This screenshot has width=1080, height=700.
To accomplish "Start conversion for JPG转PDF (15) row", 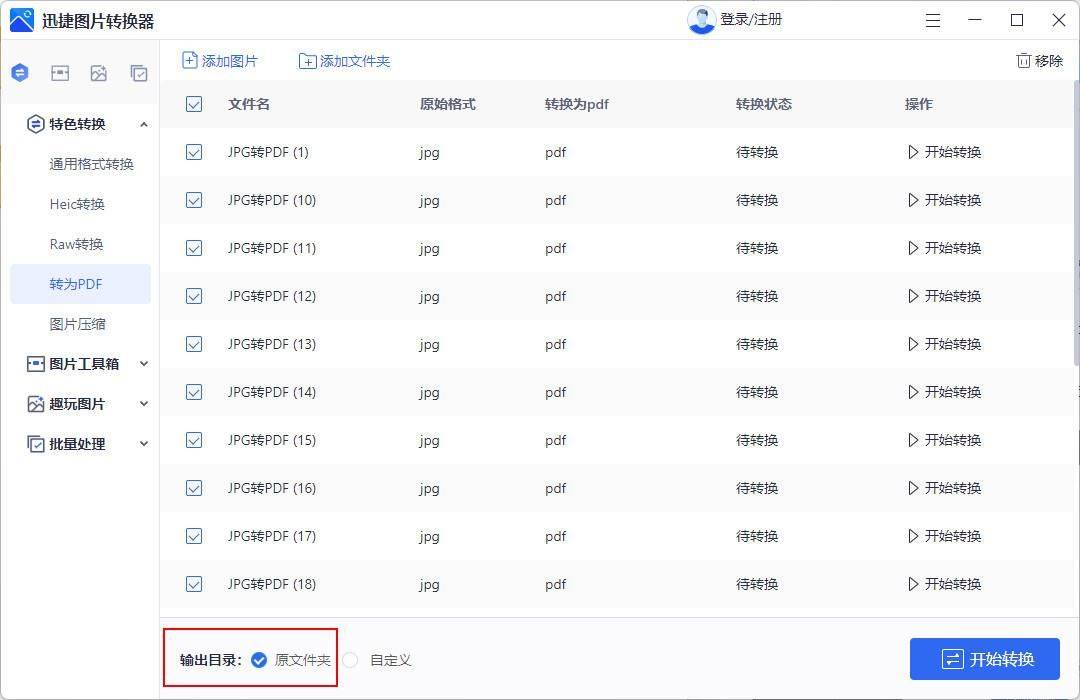I will tap(944, 440).
